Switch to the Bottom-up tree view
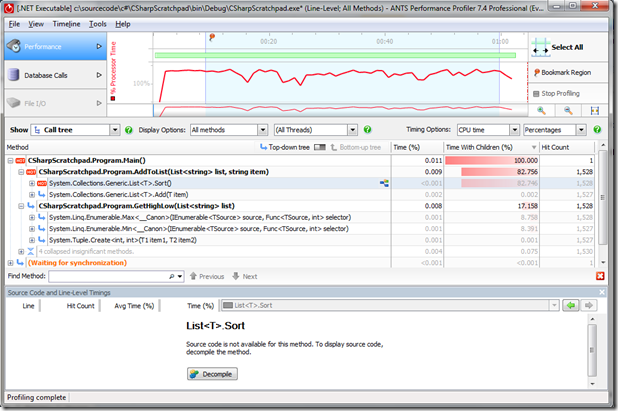 point(356,147)
